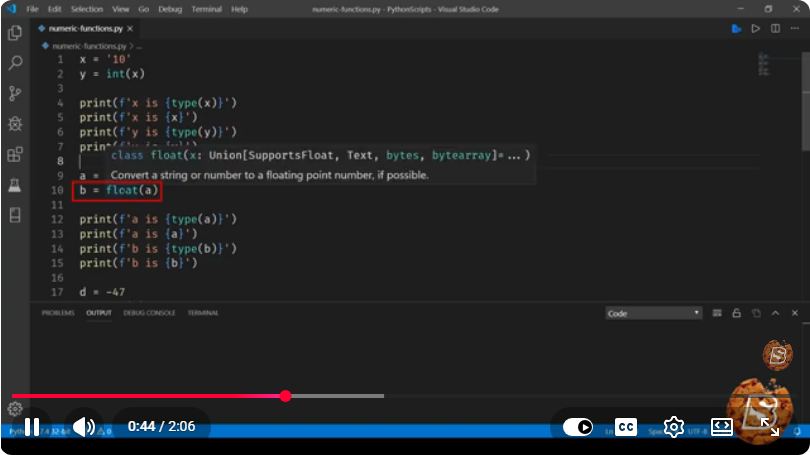
Task: Open the Explorer icon in the activity bar
Action: (x=15, y=33)
